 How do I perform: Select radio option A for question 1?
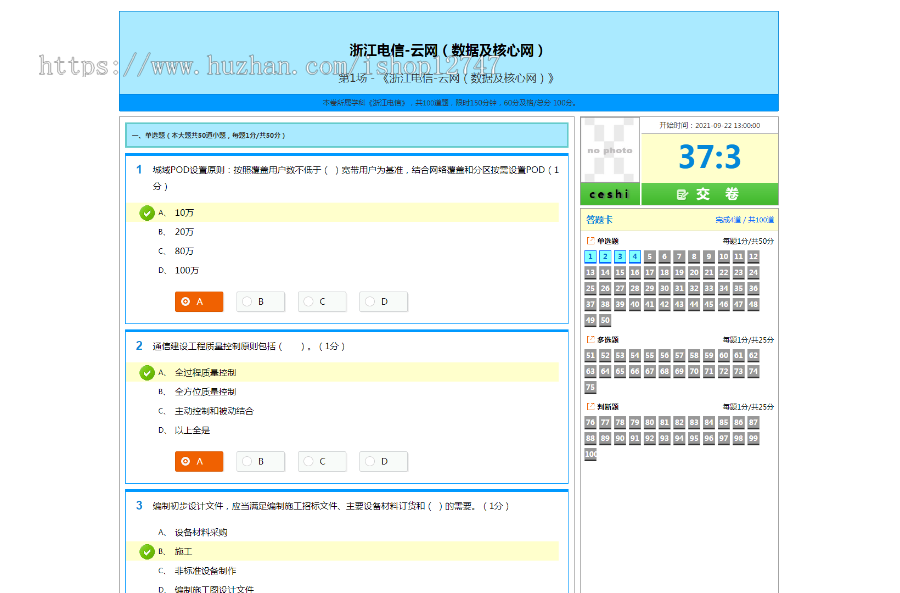[x=199, y=301]
